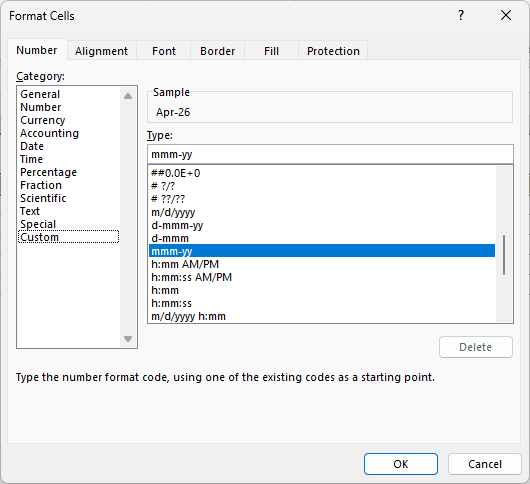This screenshot has width=530, height=484.
Task: Pick the h:mm format code
Action: point(322,290)
